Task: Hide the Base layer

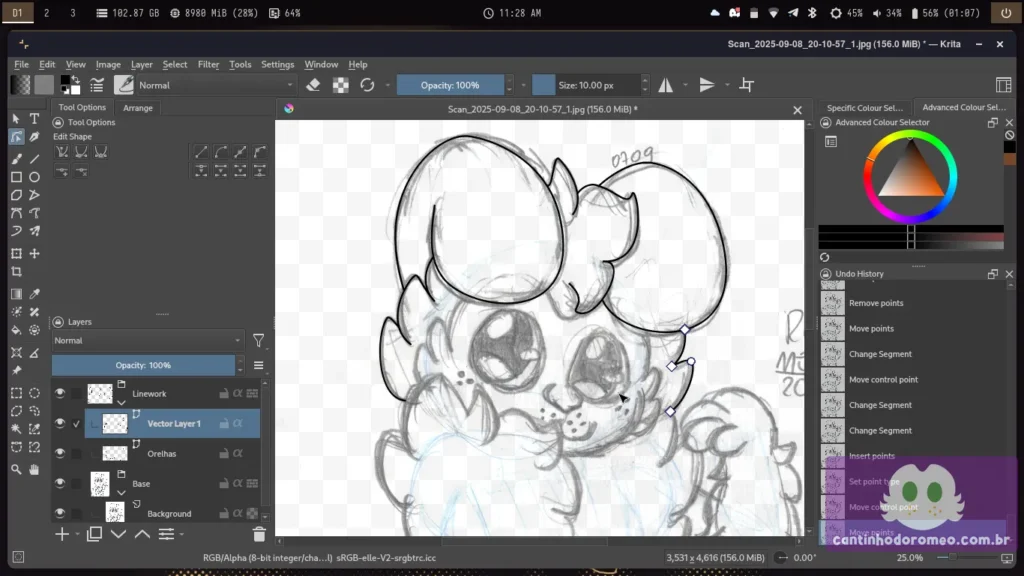Action: pyautogui.click(x=60, y=483)
